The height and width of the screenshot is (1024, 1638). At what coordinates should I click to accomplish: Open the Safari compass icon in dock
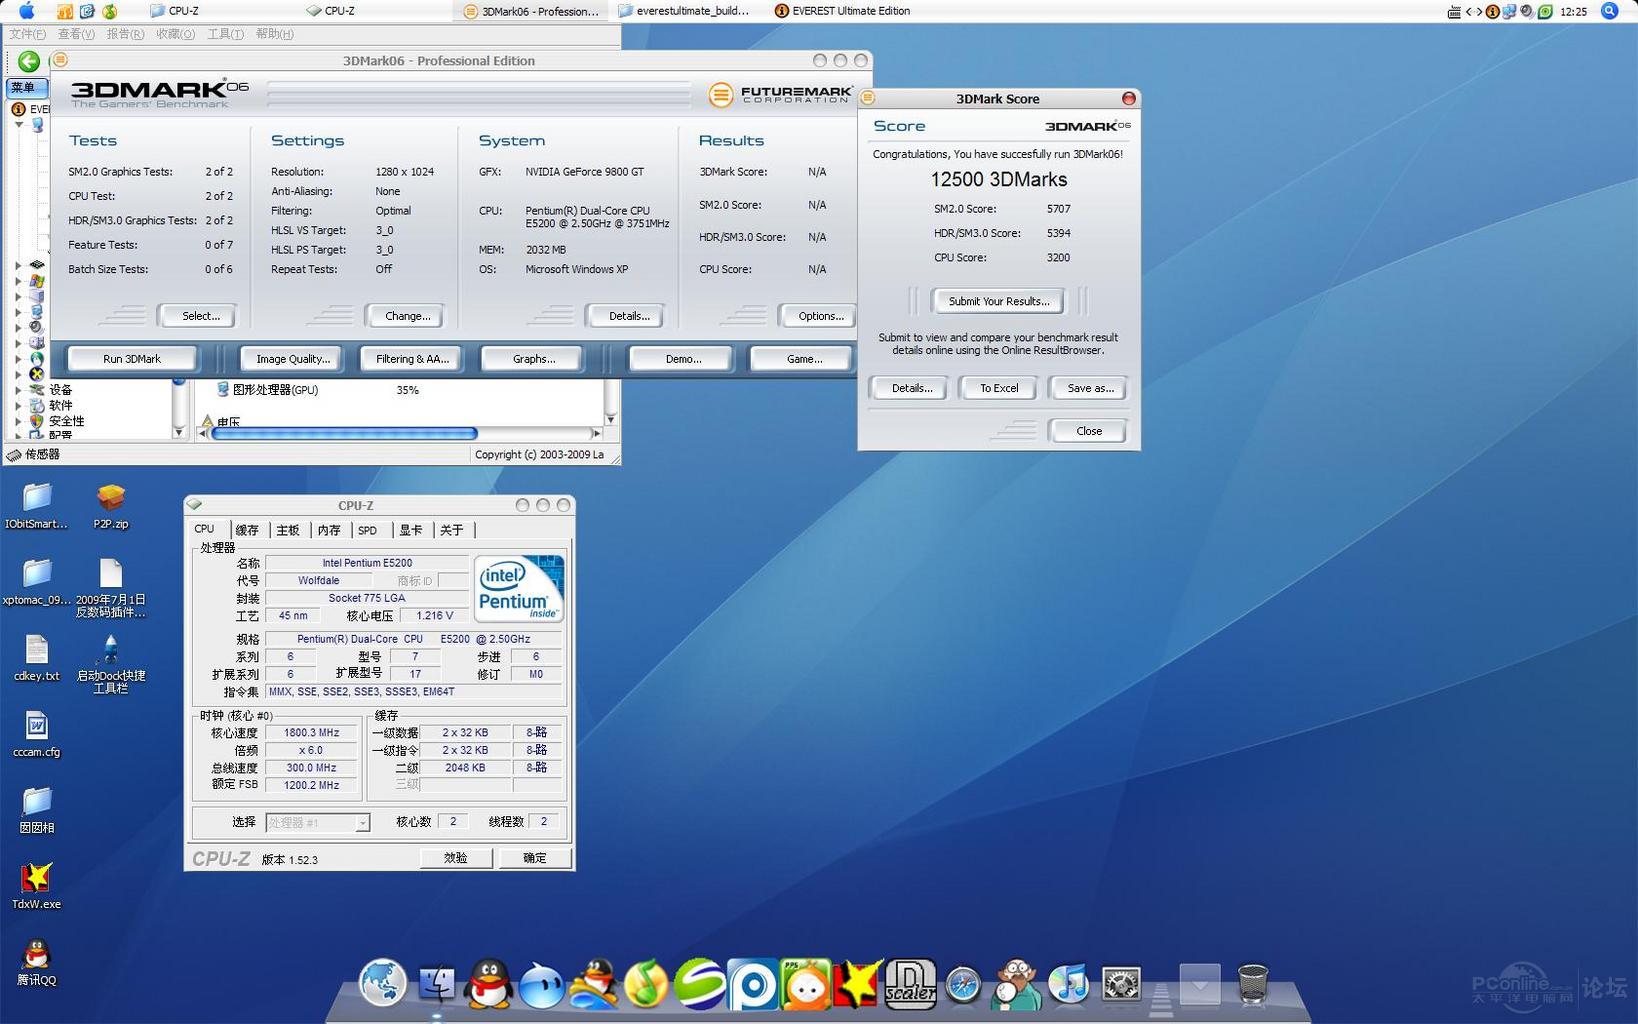(963, 985)
